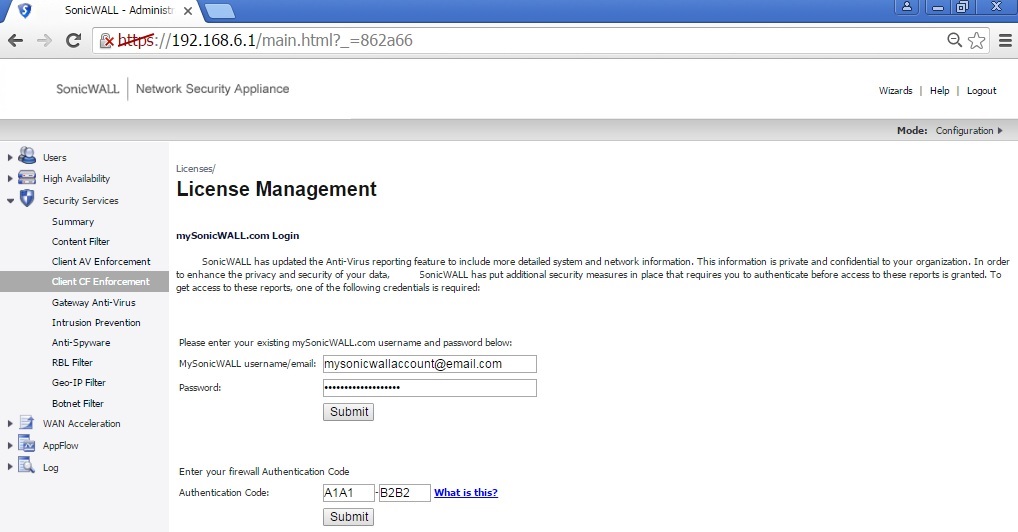The width and height of the screenshot is (1018, 532).
Task: Click the High Availability icon
Action: click(28, 178)
